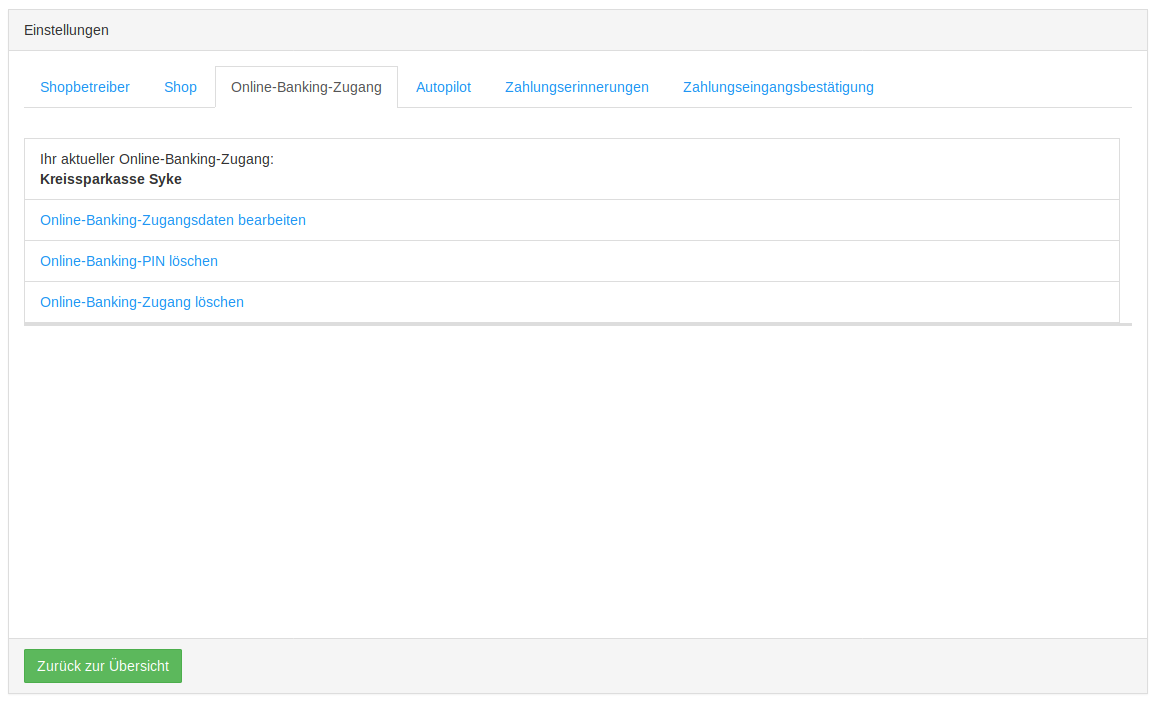Open the Zahlungserinnerungen tab
The height and width of the screenshot is (712, 1165).
pos(576,87)
